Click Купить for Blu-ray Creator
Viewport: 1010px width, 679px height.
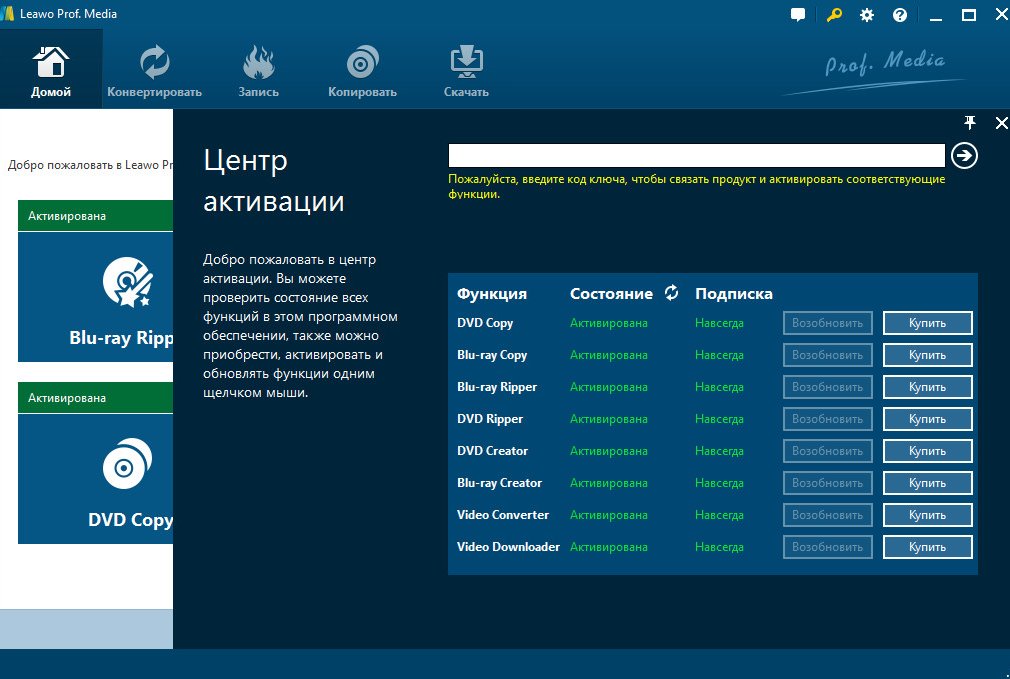[928, 483]
